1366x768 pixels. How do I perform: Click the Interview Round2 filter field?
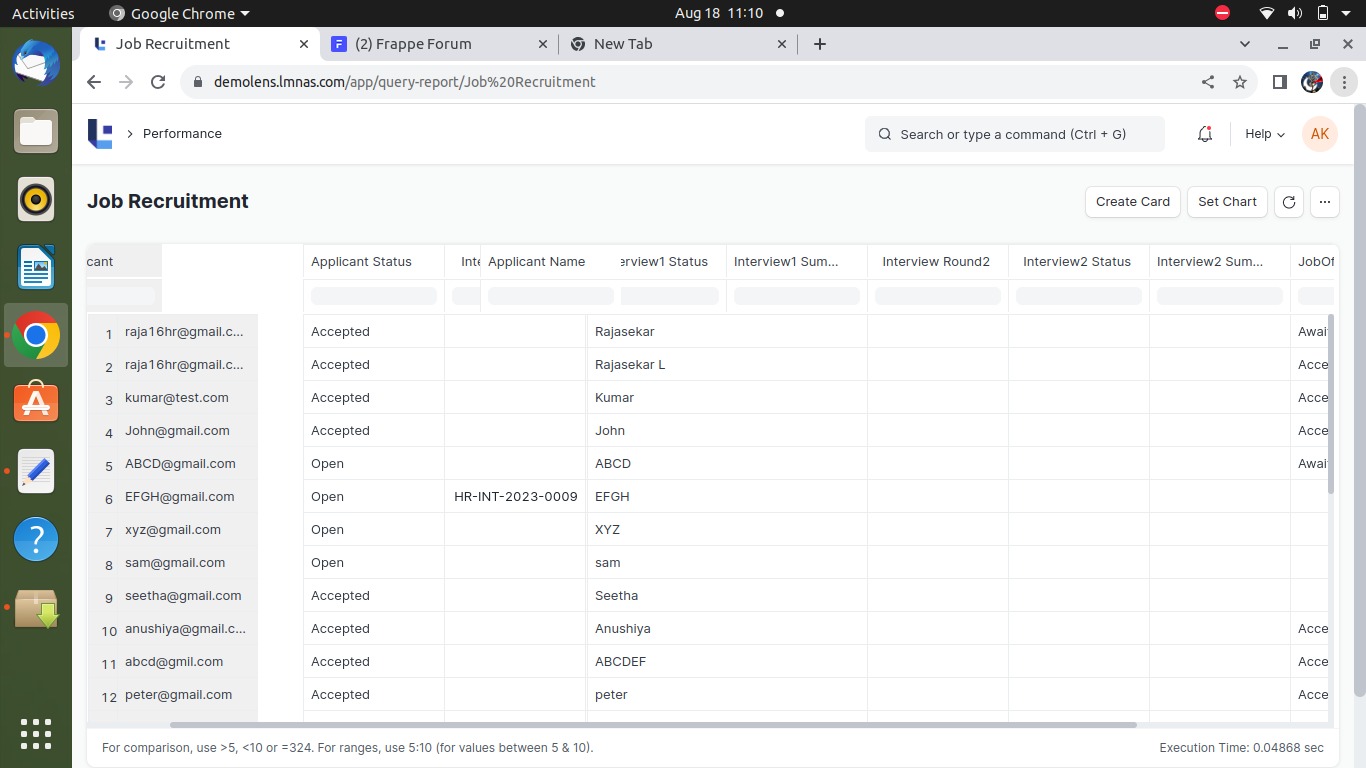click(x=938, y=296)
